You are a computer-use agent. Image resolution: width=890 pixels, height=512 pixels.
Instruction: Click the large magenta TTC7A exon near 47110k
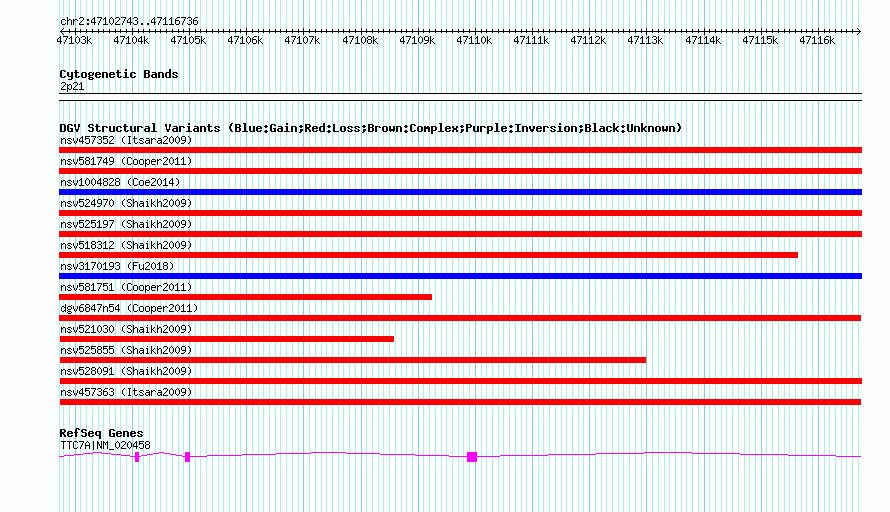click(472, 457)
